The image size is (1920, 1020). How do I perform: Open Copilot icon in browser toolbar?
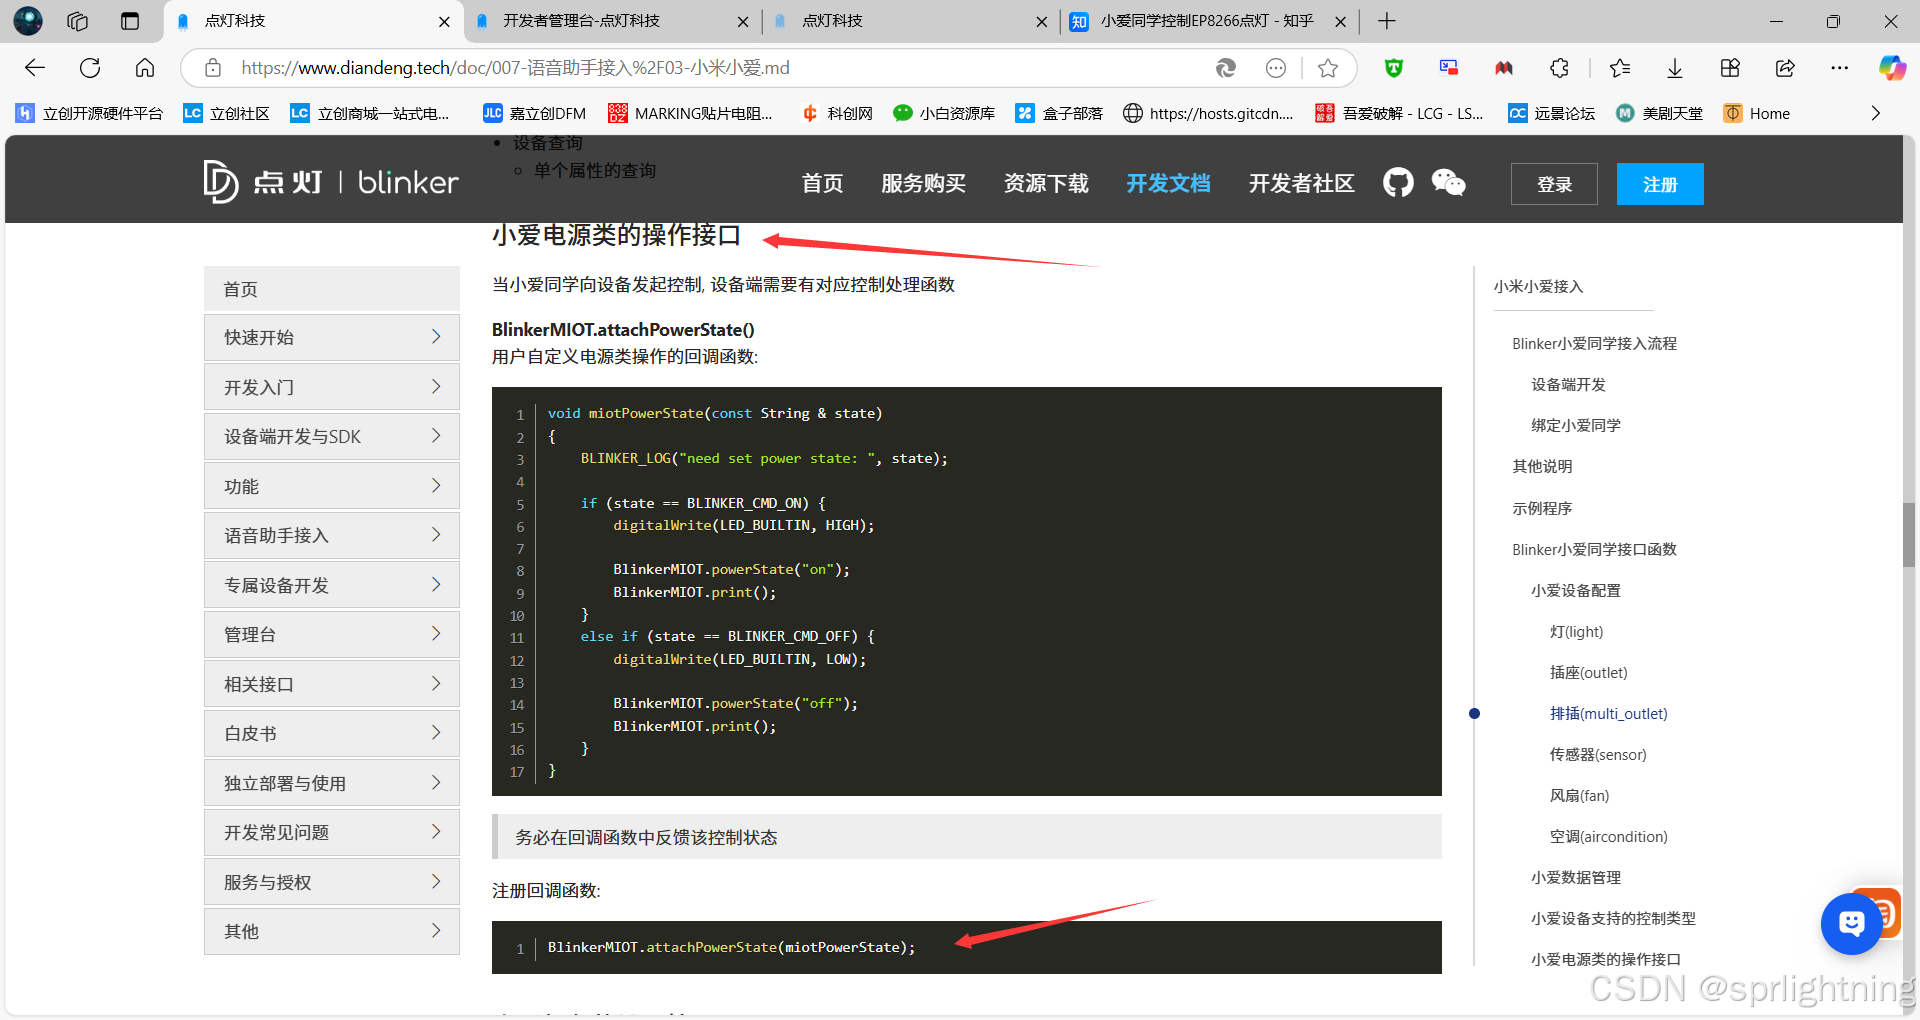(x=1892, y=68)
